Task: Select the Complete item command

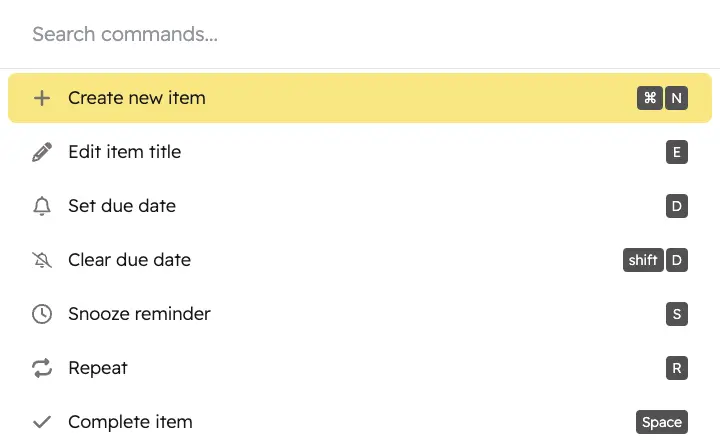Action: click(x=360, y=422)
